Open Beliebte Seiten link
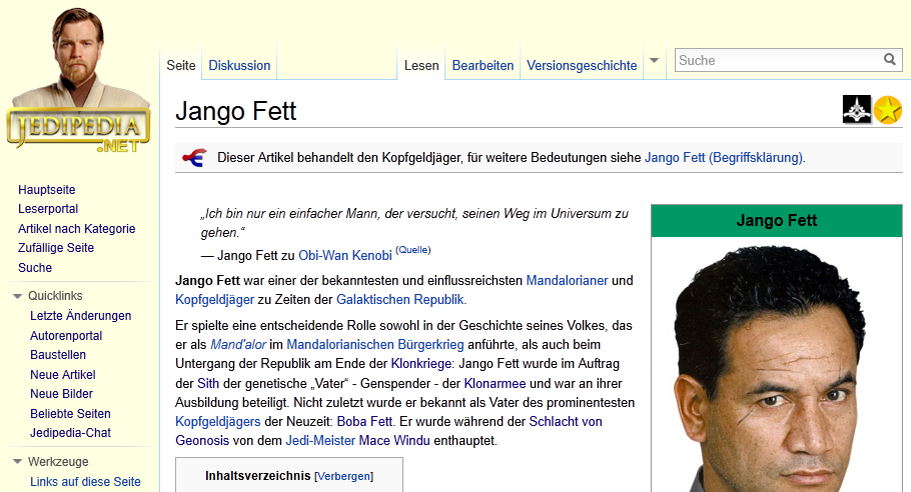 click(x=70, y=414)
